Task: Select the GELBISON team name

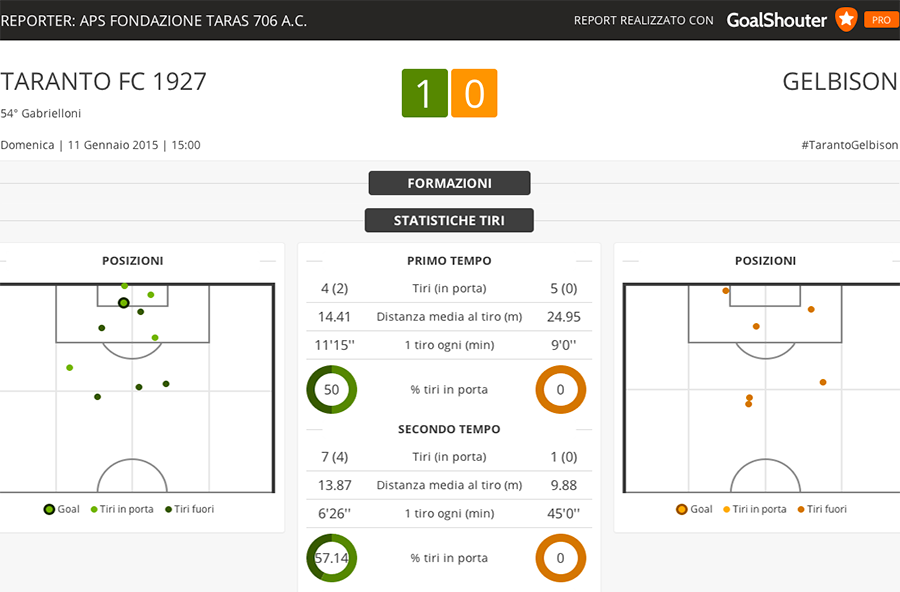Action: coord(840,82)
